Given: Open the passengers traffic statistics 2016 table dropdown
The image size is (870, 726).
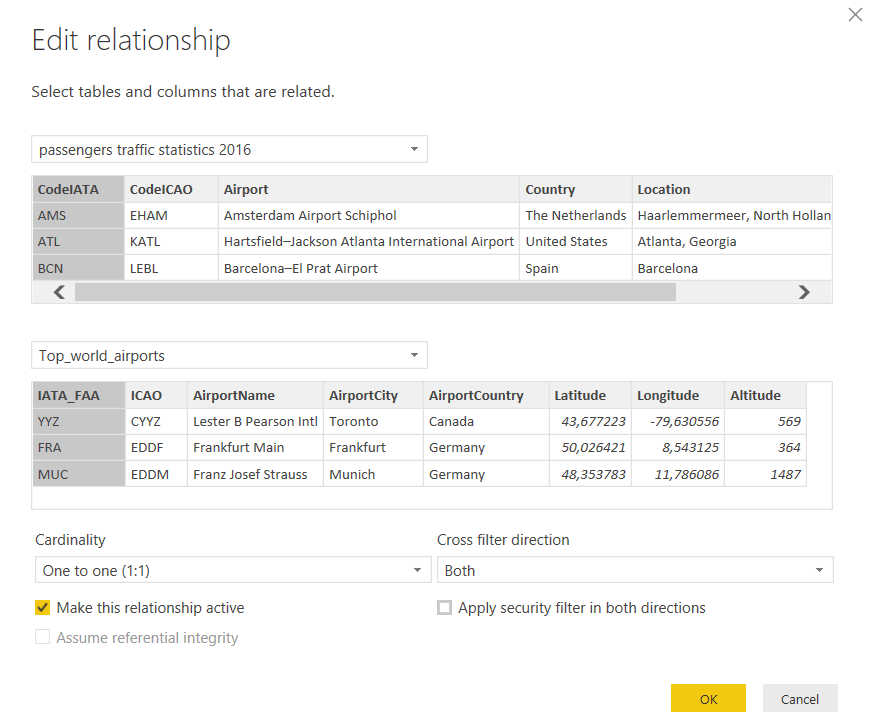Looking at the screenshot, I should [x=229, y=150].
